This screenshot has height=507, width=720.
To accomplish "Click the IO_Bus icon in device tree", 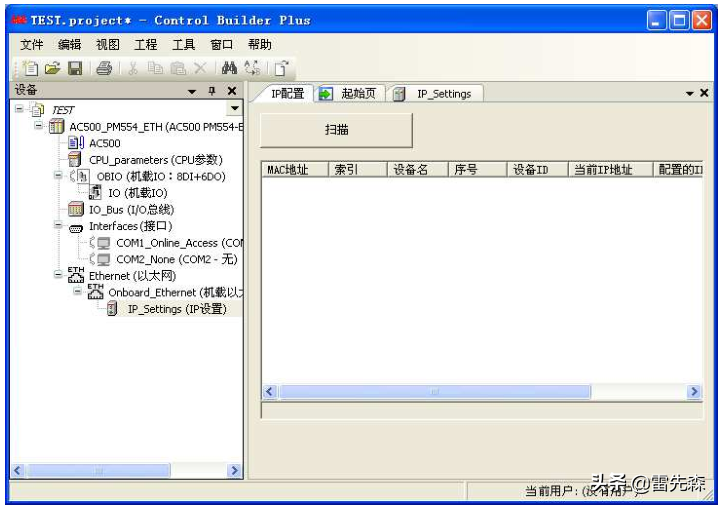I will click(x=76, y=210).
